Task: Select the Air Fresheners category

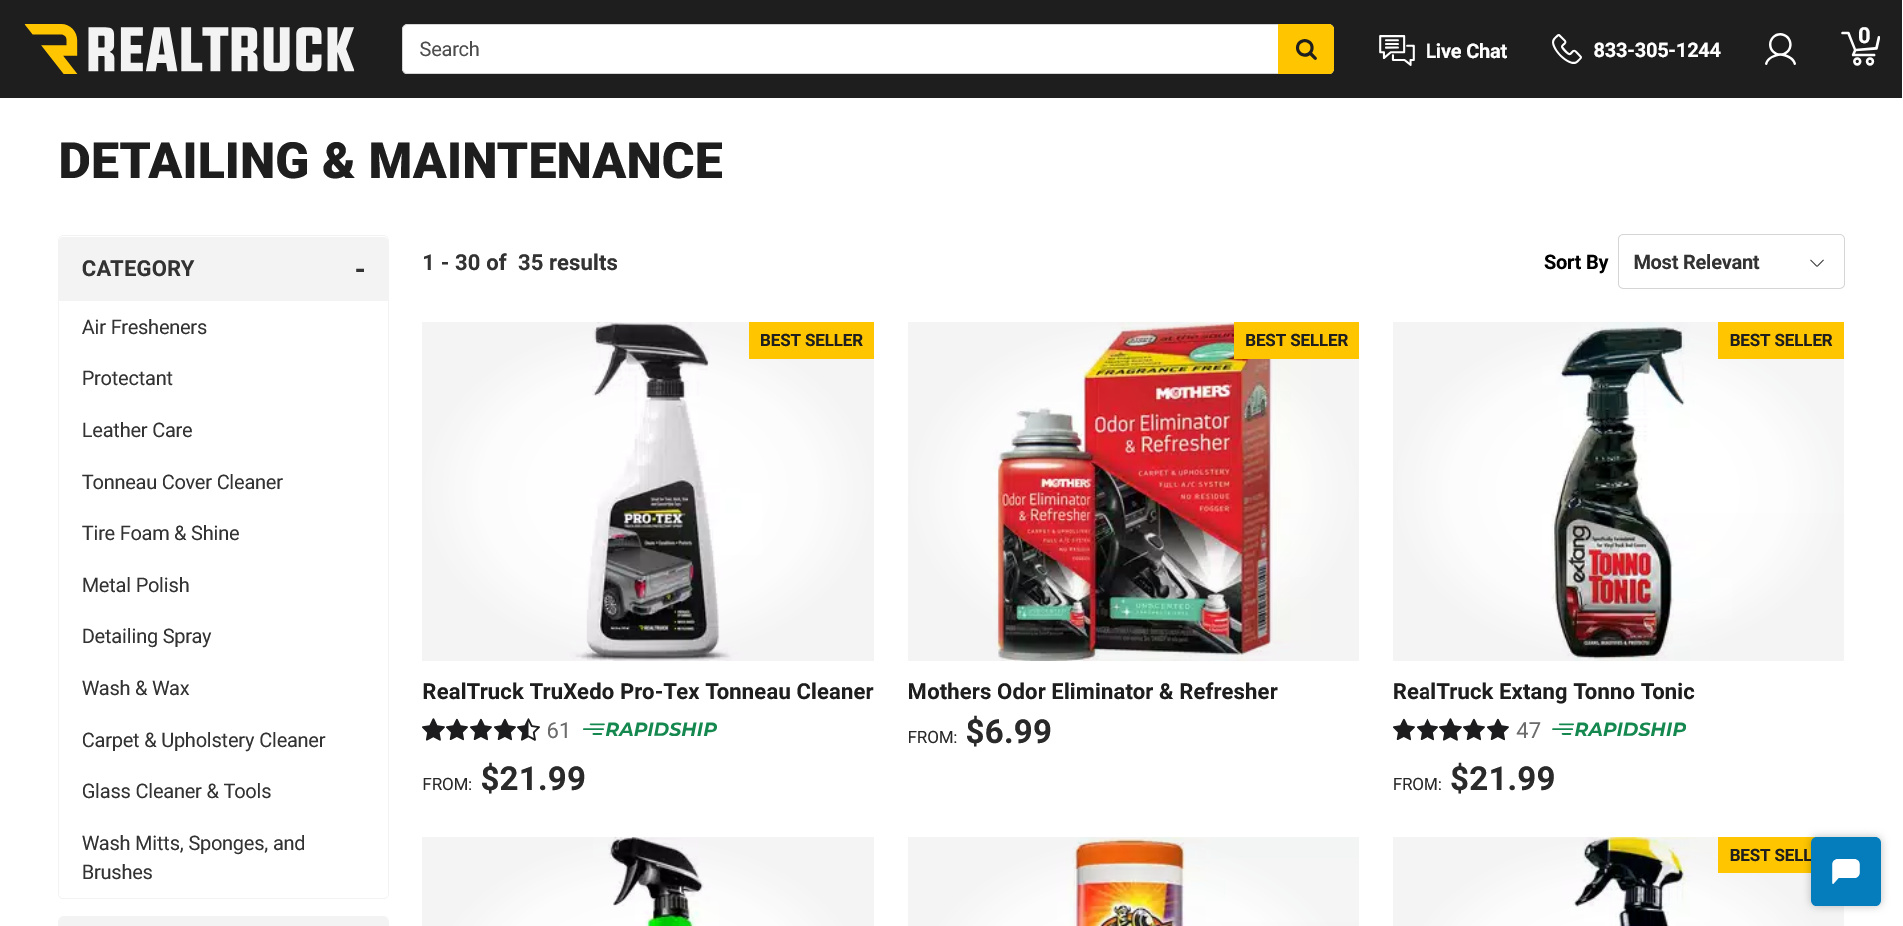Action: coord(144,327)
